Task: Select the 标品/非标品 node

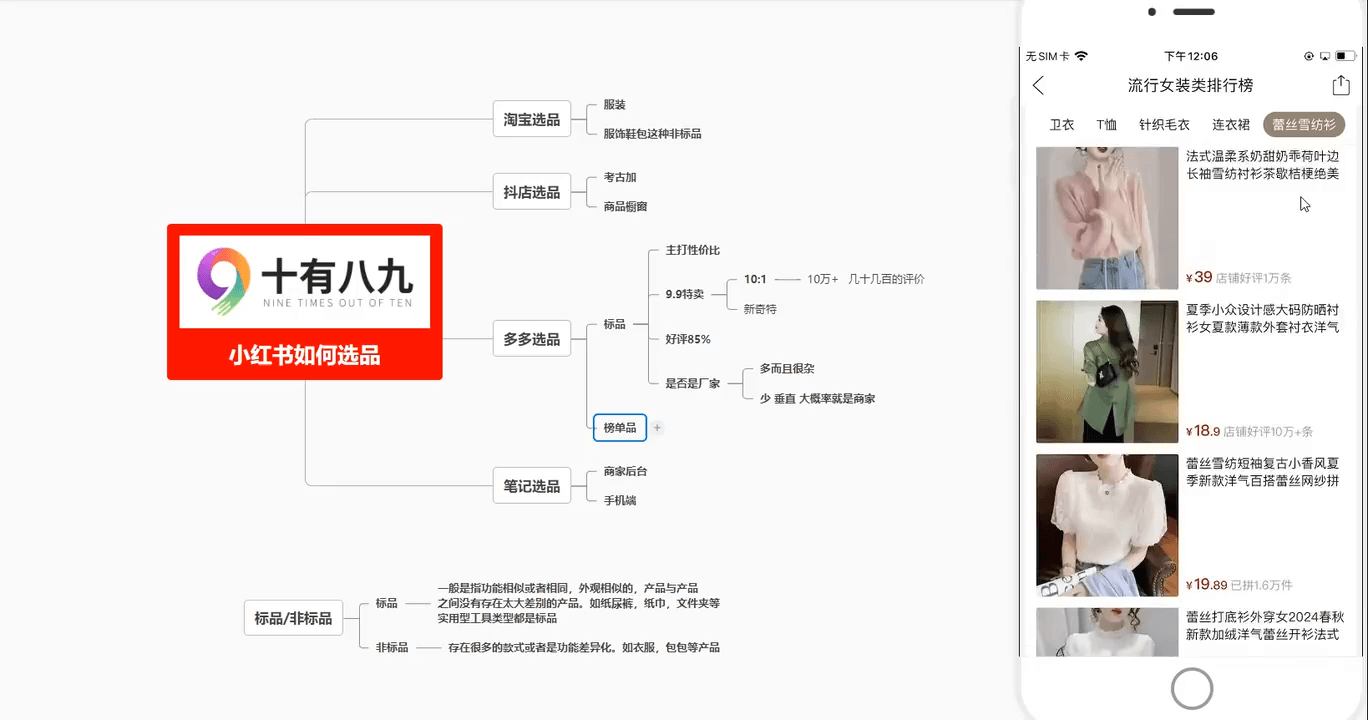Action: [x=293, y=618]
